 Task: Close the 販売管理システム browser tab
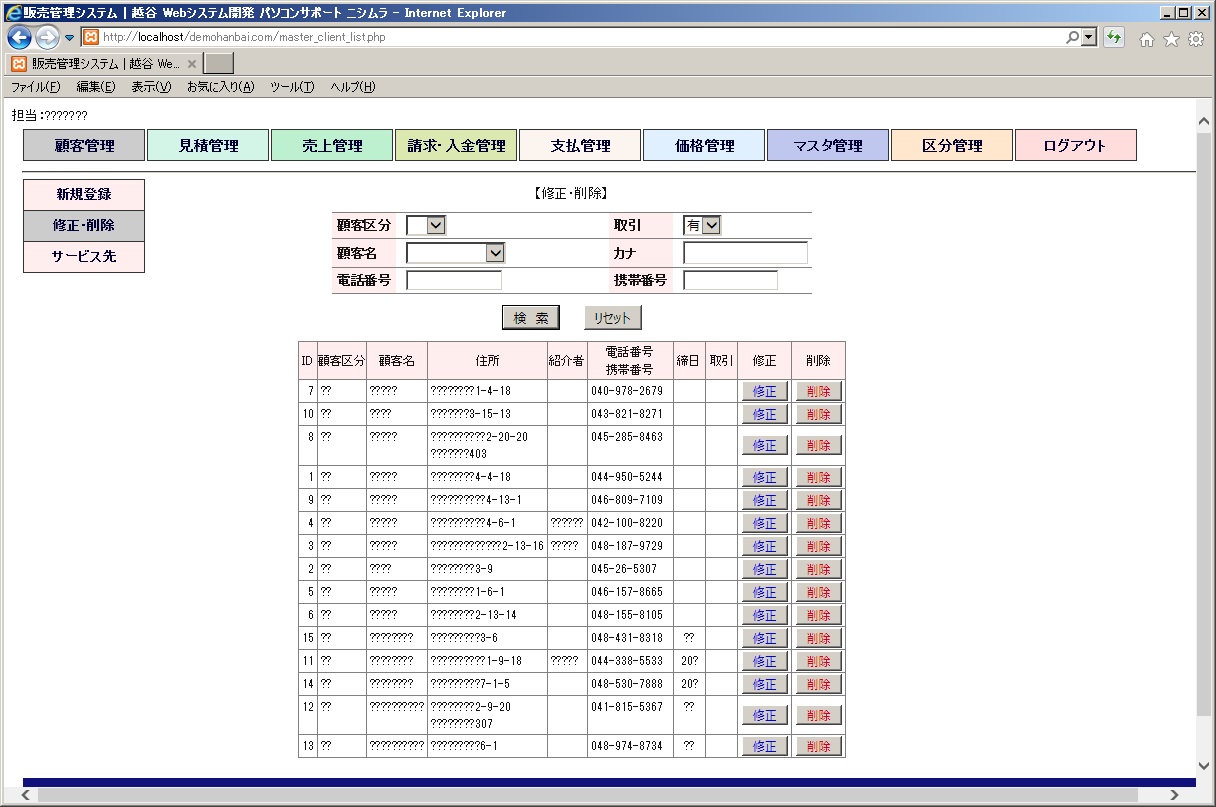(x=192, y=63)
